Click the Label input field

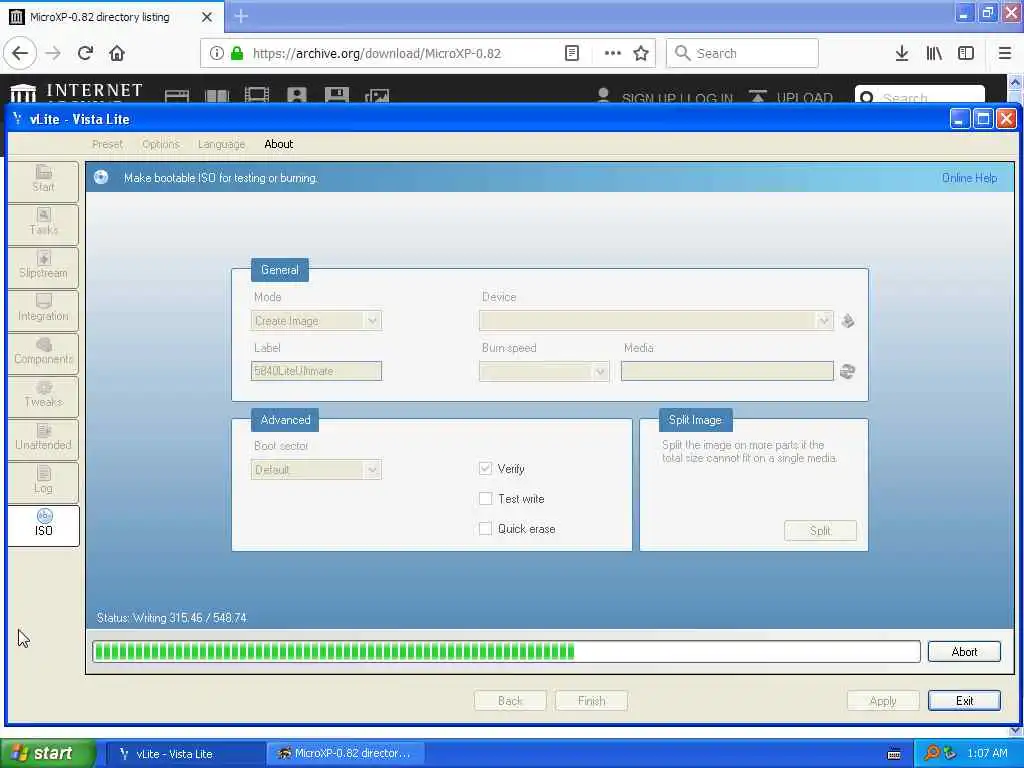[316, 371]
